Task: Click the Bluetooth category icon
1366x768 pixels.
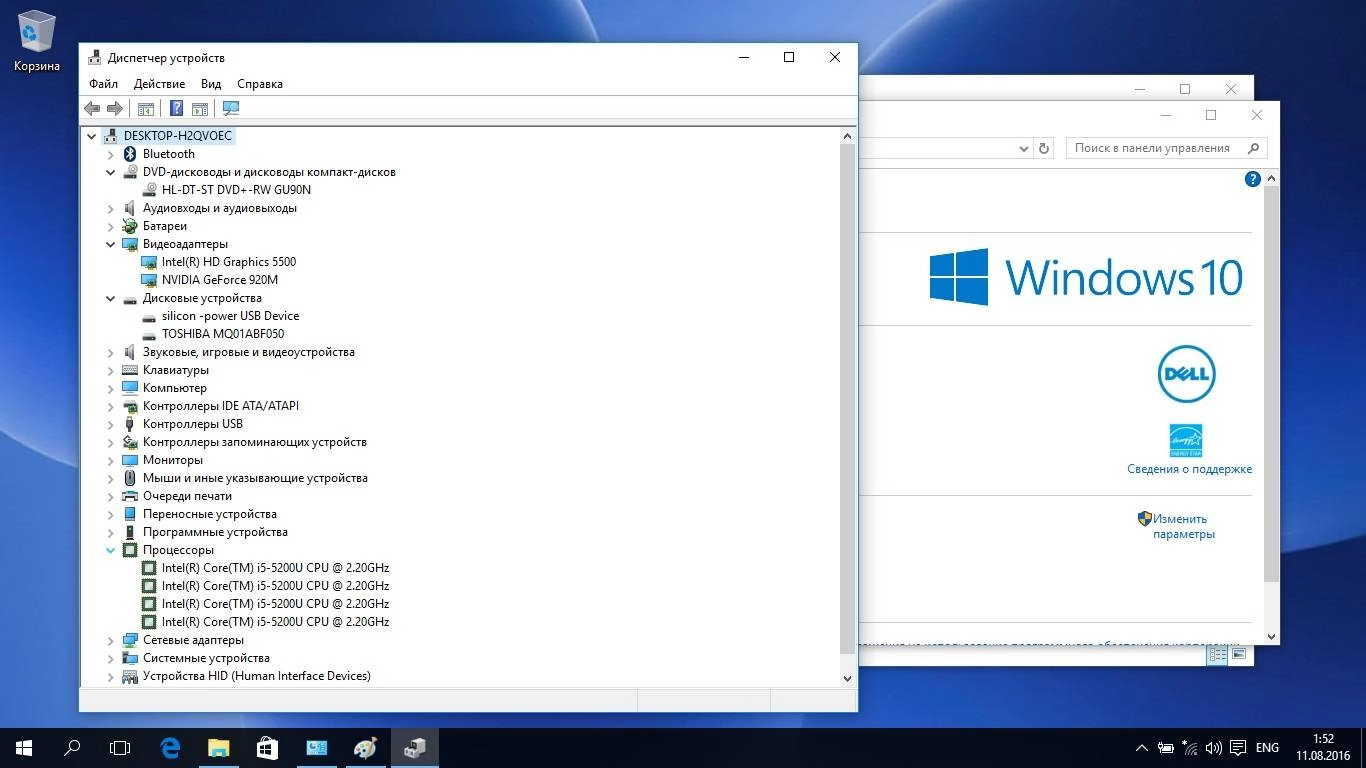Action: tap(129, 154)
